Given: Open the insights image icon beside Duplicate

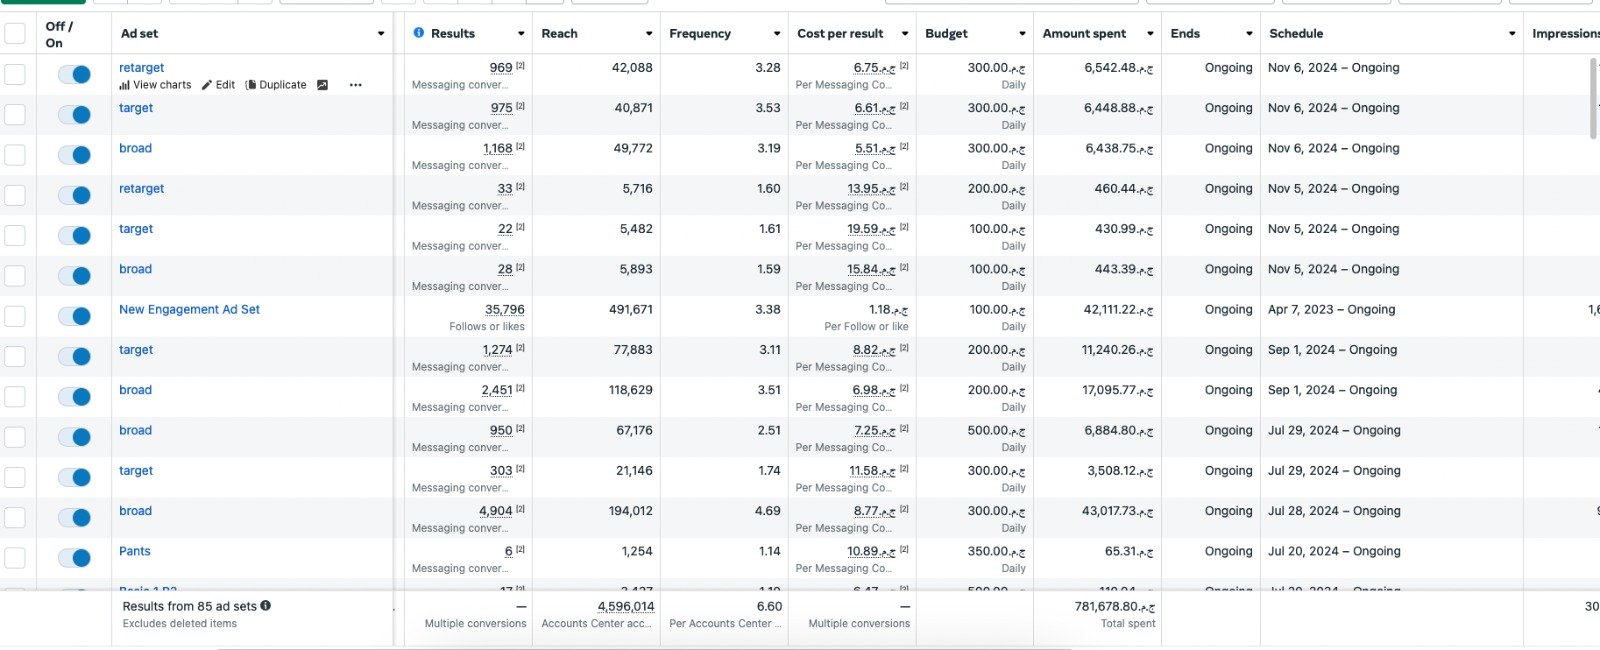Looking at the screenshot, I should (x=322, y=86).
